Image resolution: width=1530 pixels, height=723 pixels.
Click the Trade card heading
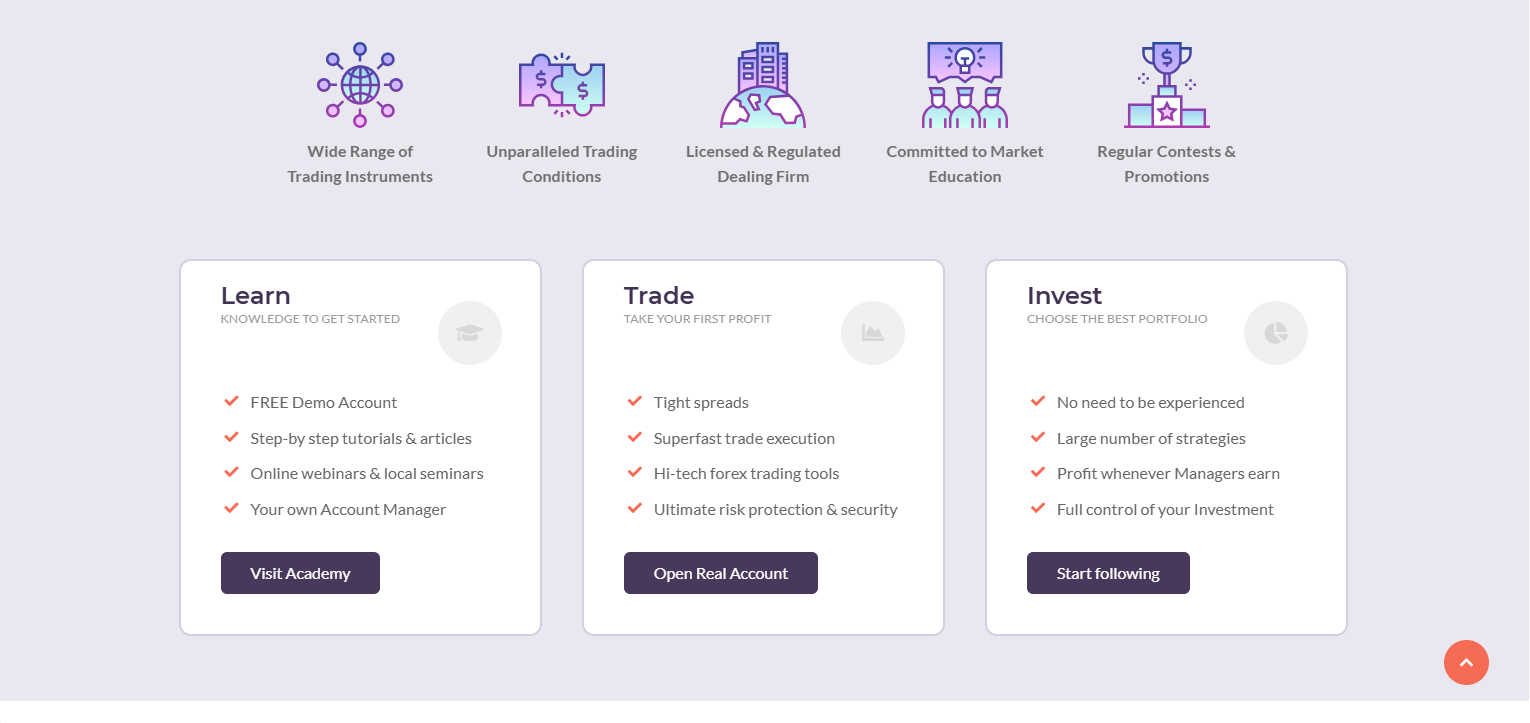pos(659,296)
